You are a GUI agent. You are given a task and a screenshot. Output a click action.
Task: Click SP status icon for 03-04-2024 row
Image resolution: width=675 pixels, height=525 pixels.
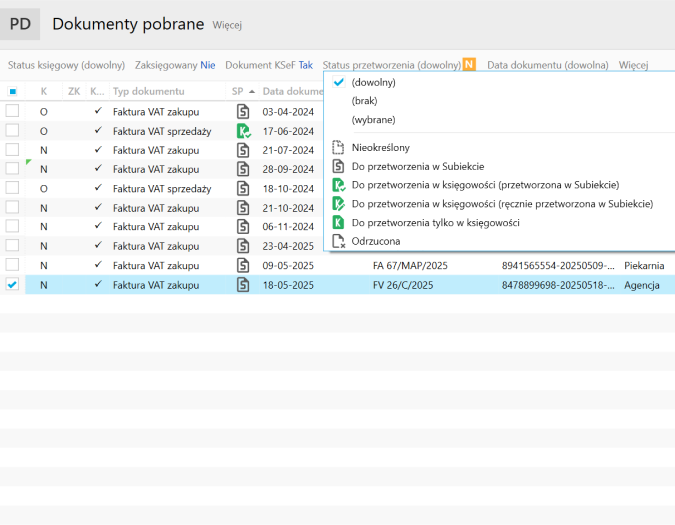coord(243,112)
